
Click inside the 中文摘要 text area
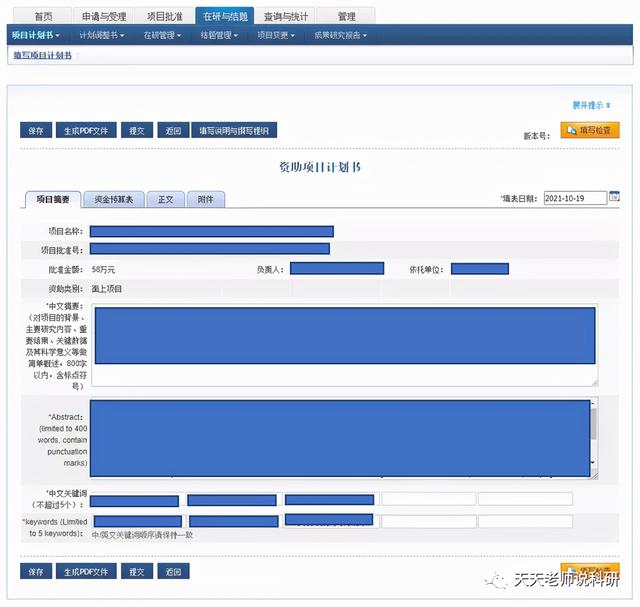point(344,345)
